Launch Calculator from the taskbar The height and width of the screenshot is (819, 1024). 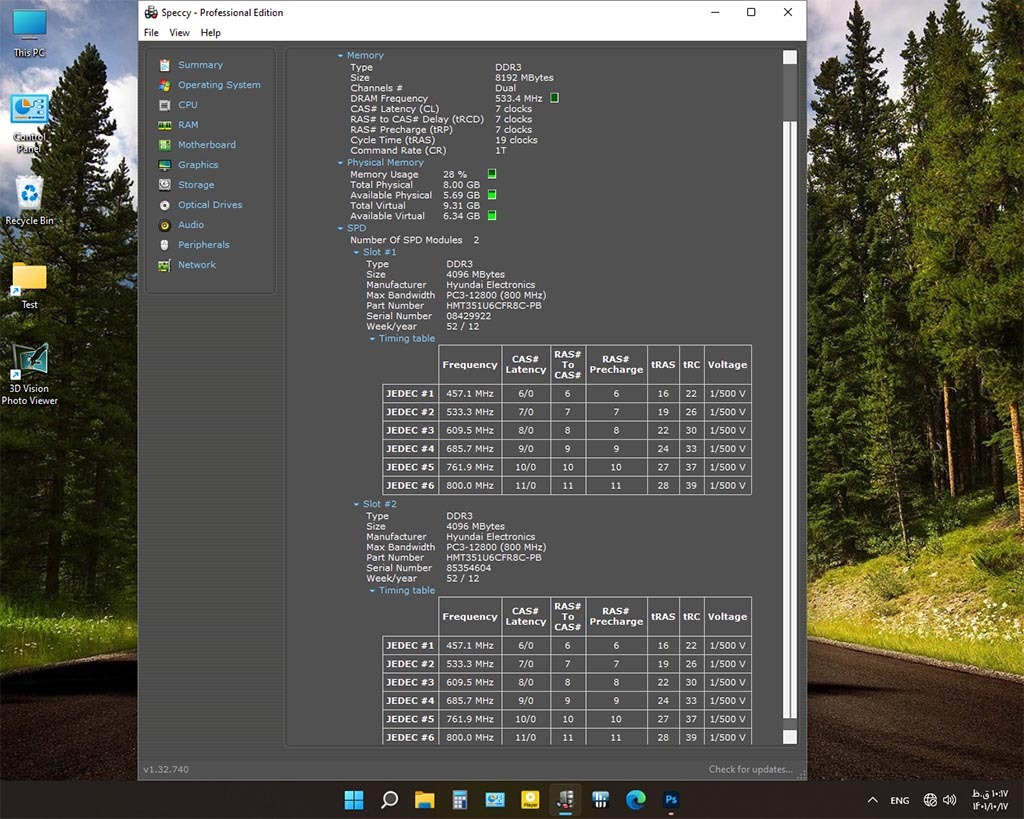point(460,799)
